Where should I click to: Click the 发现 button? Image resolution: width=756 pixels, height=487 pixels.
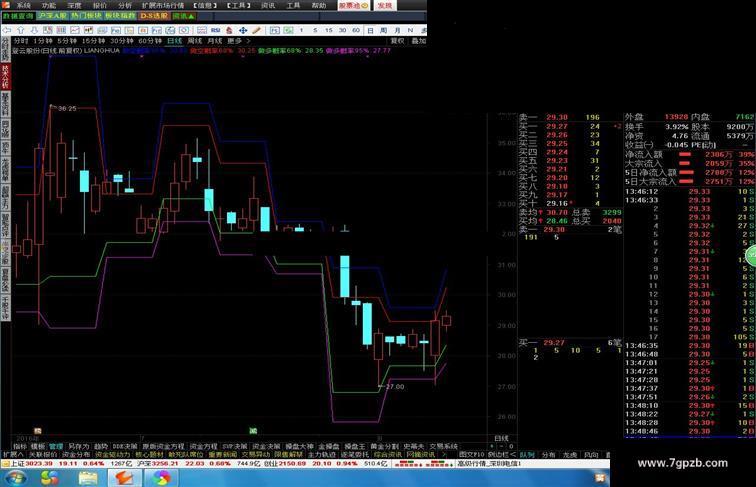pyautogui.click(x=385, y=5)
